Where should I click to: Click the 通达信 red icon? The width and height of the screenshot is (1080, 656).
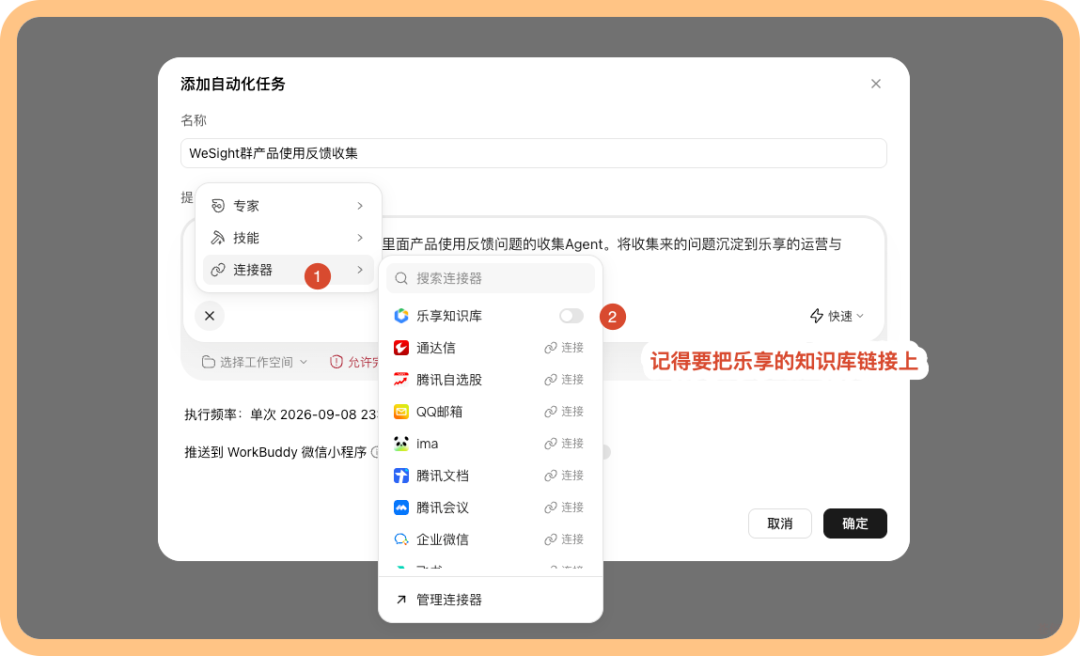coord(401,347)
